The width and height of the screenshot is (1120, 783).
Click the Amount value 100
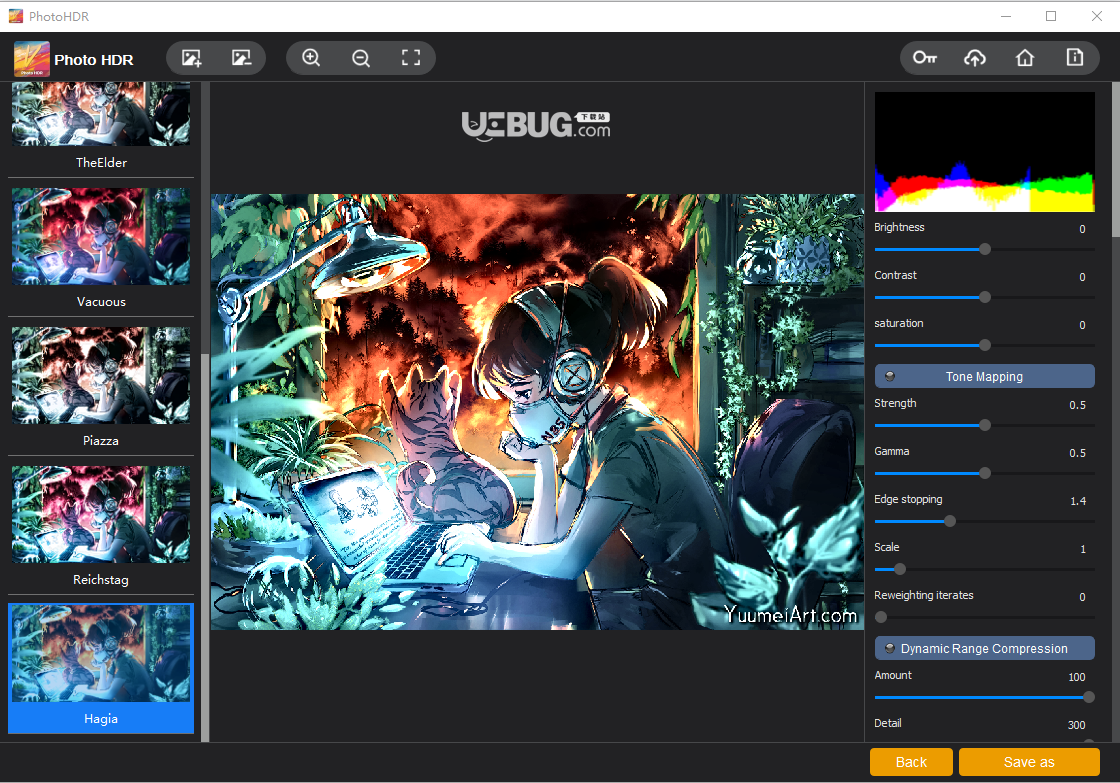point(1076,677)
